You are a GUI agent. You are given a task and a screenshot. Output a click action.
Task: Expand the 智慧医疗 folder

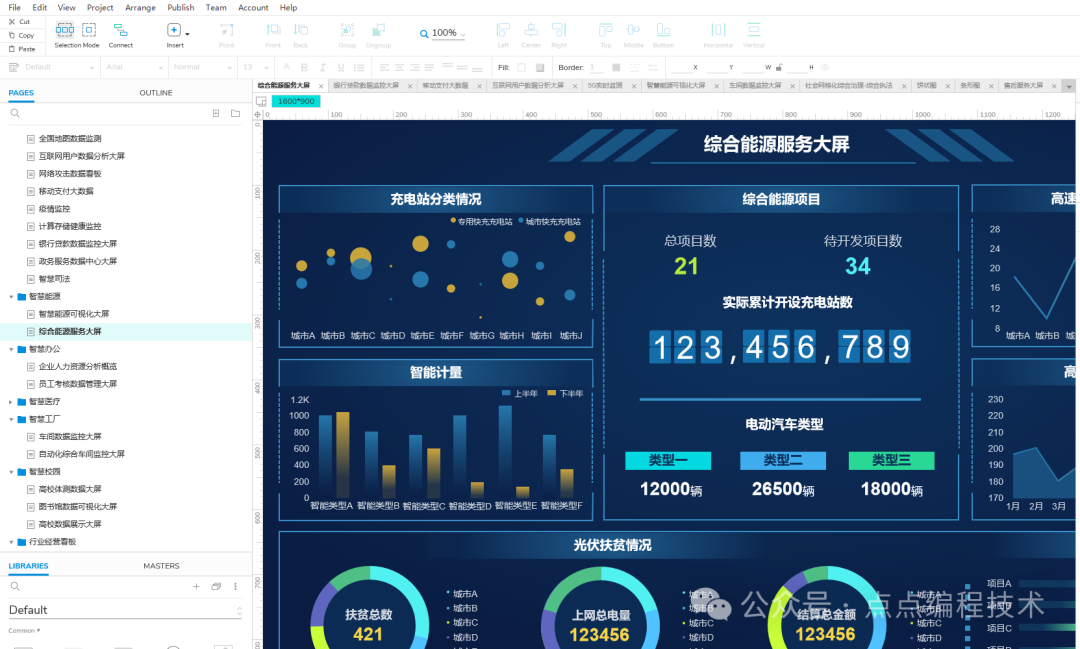click(11, 402)
